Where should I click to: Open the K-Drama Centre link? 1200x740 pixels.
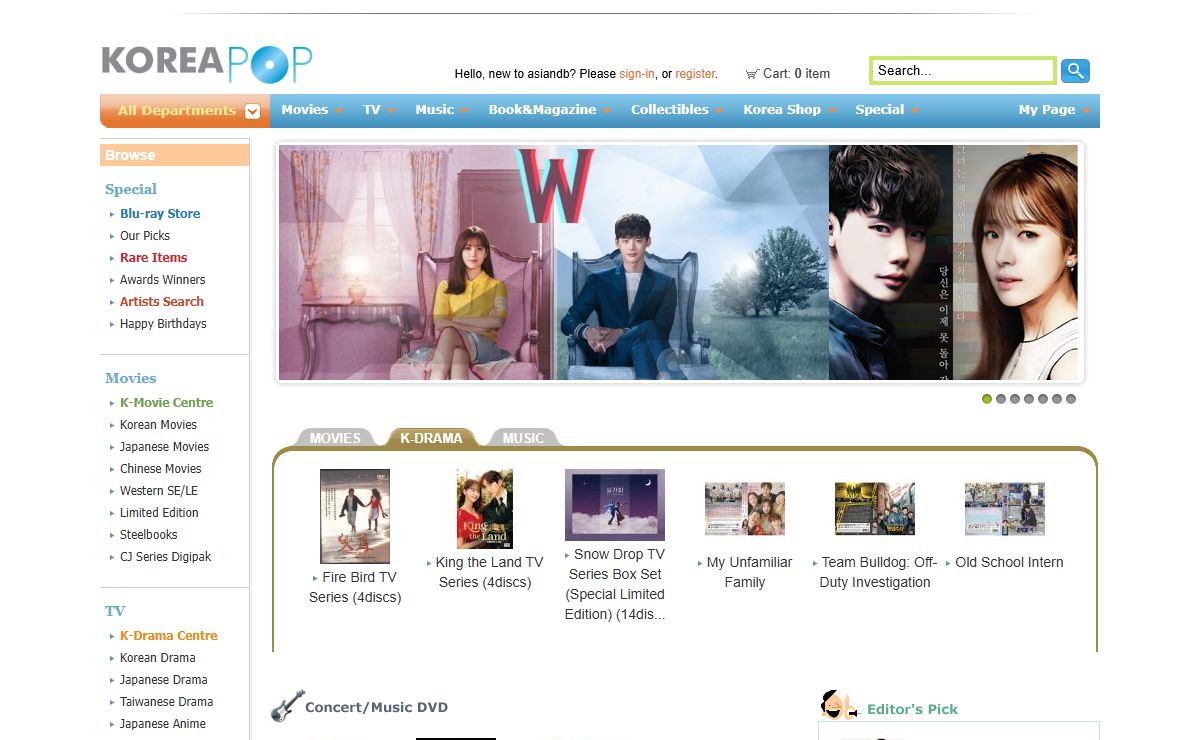click(169, 636)
